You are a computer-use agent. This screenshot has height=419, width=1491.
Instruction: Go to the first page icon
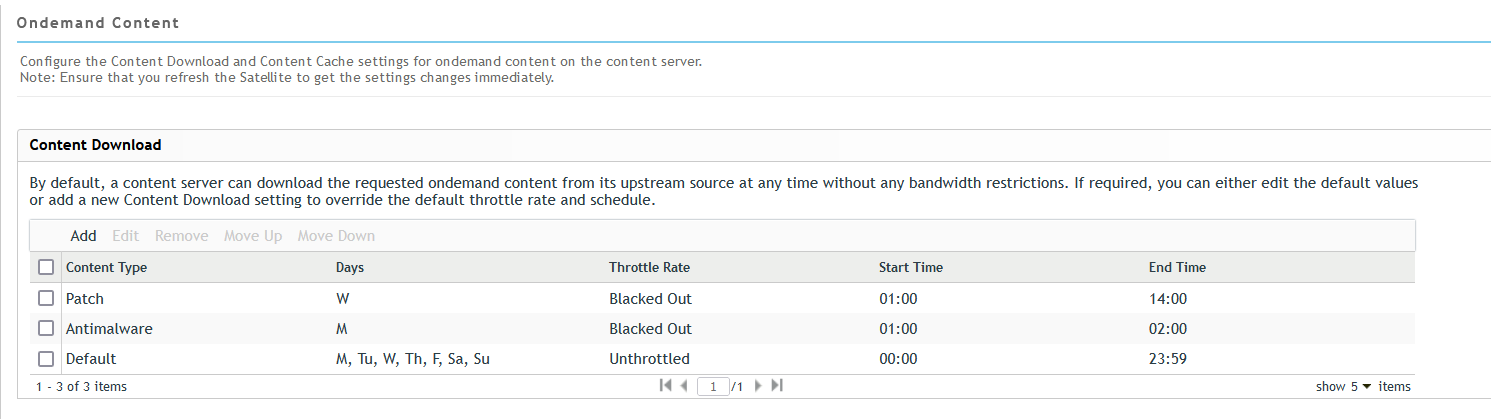click(x=665, y=386)
